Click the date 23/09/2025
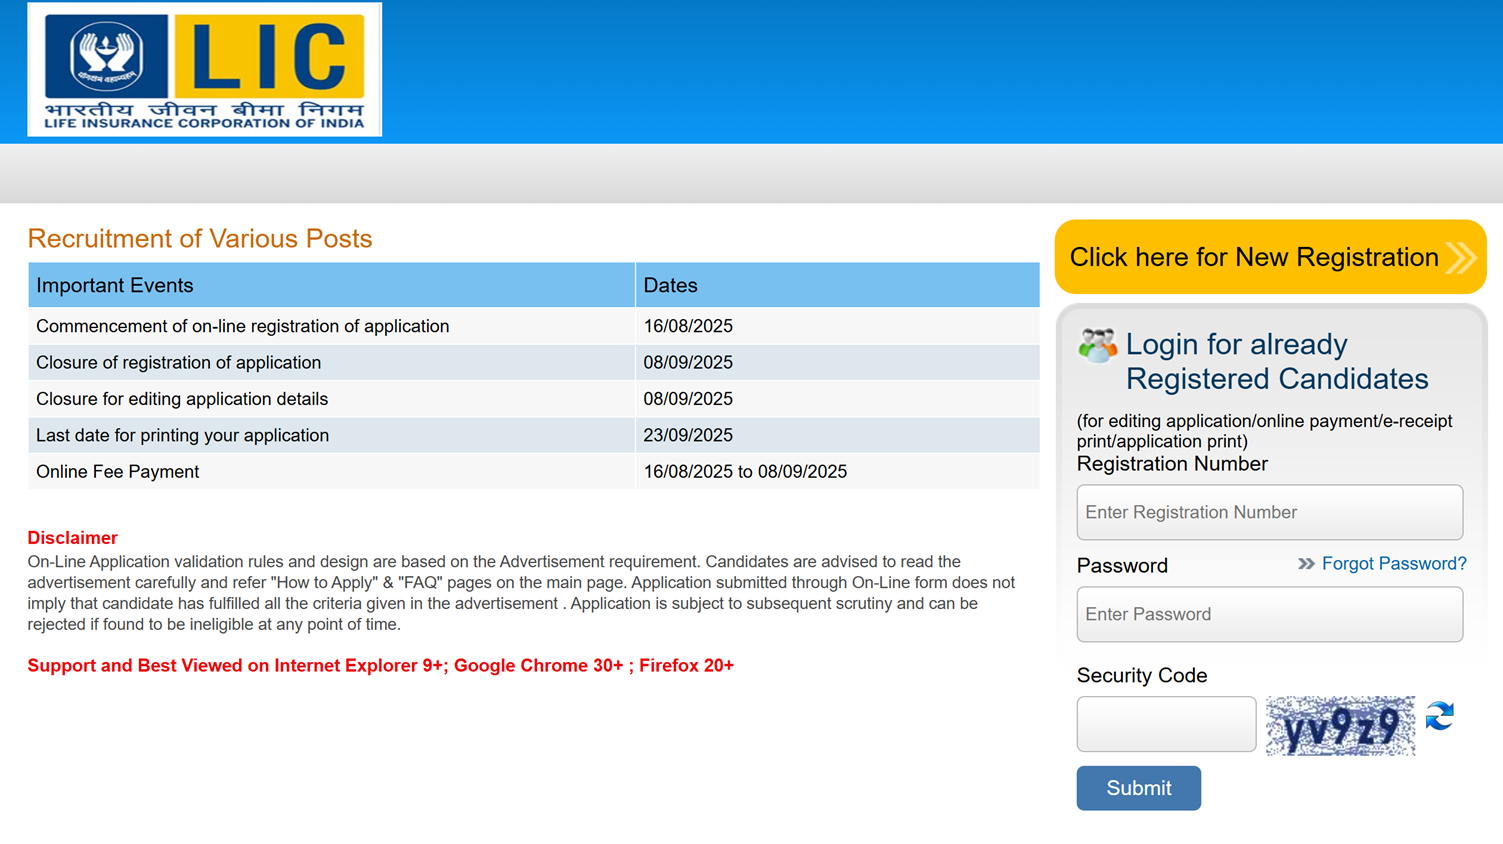 point(688,435)
